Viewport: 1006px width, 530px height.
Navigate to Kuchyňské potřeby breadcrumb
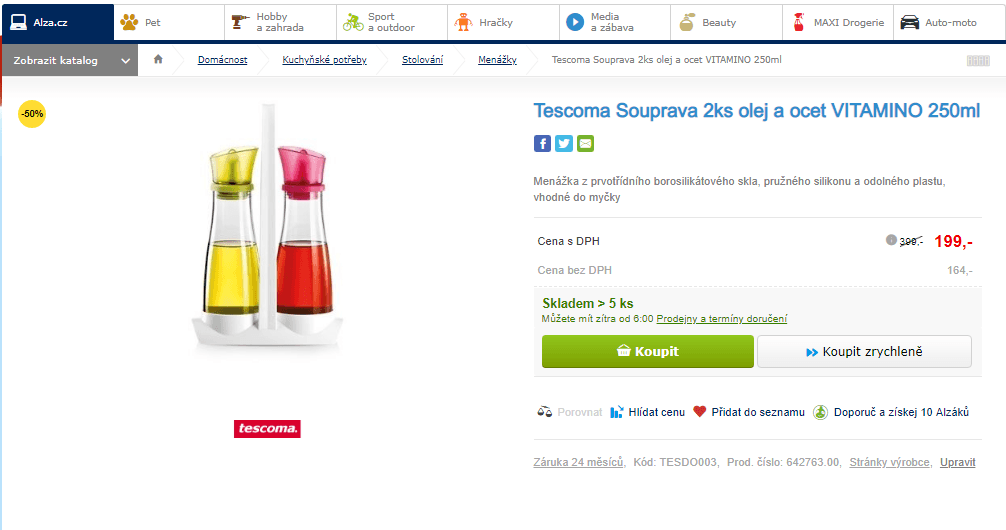click(x=324, y=61)
